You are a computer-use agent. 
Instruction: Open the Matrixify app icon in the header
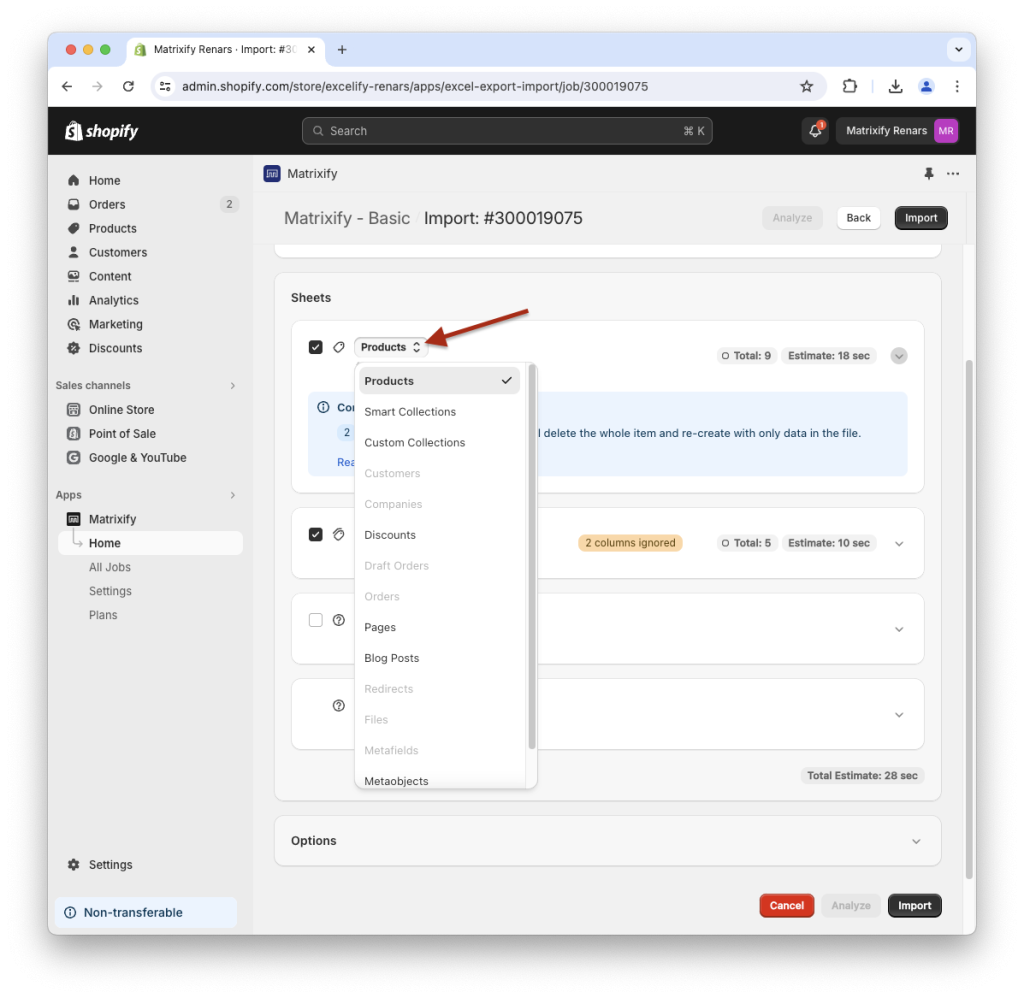click(x=272, y=173)
